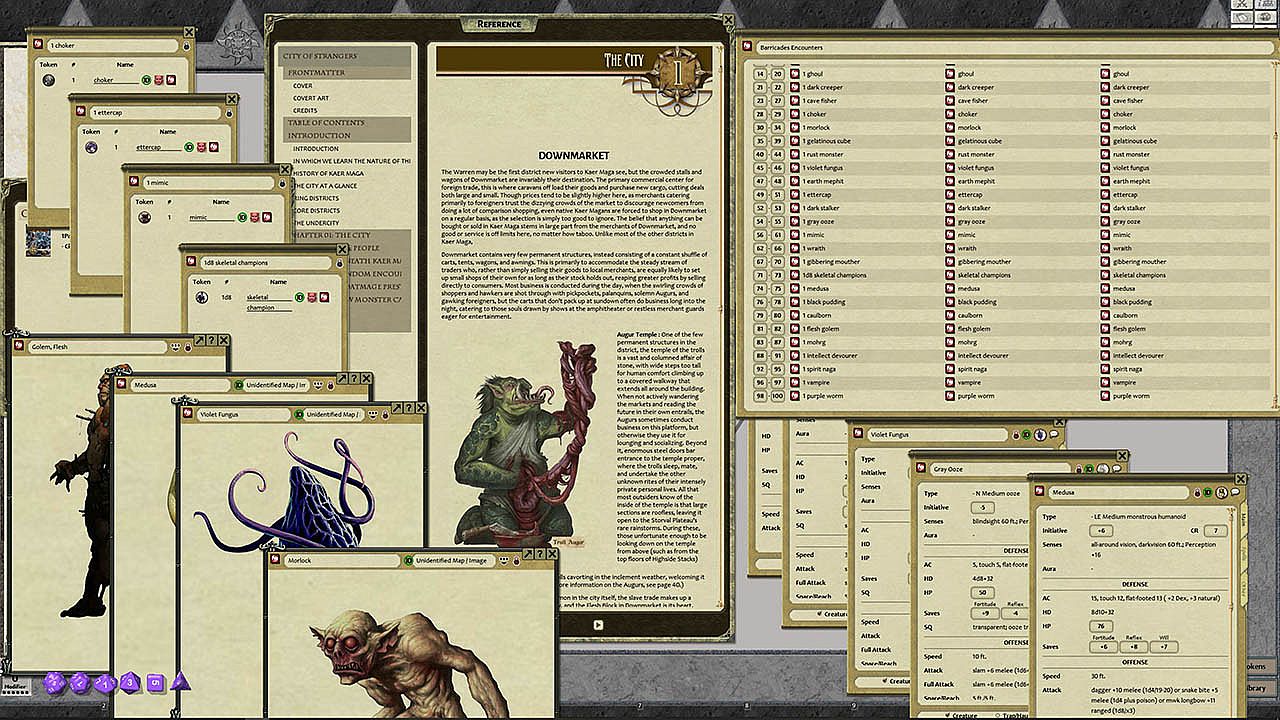Click the 'choker' name field in 1 choker window

115,80
